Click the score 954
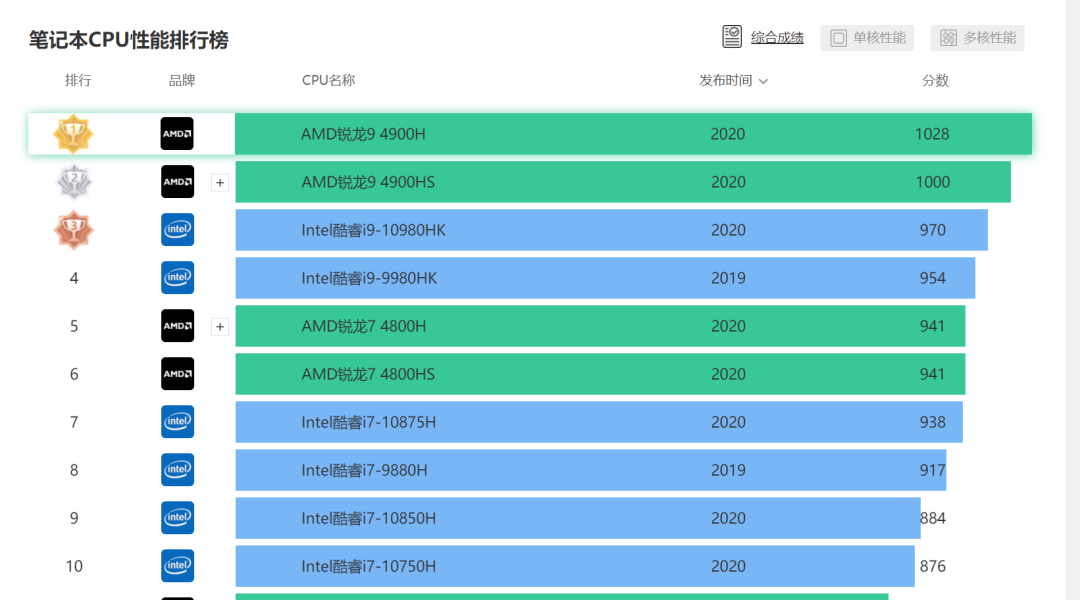Viewport: 1080px width, 600px height. pos(933,278)
